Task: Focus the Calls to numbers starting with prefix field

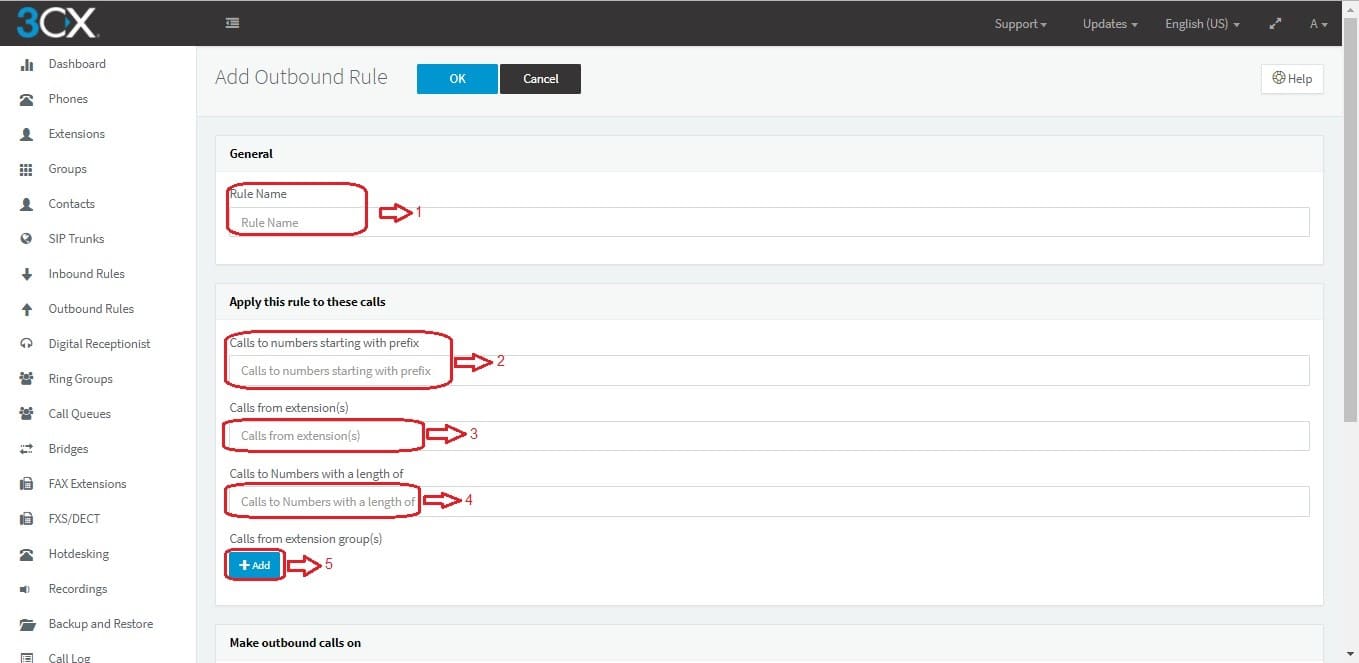Action: click(769, 370)
